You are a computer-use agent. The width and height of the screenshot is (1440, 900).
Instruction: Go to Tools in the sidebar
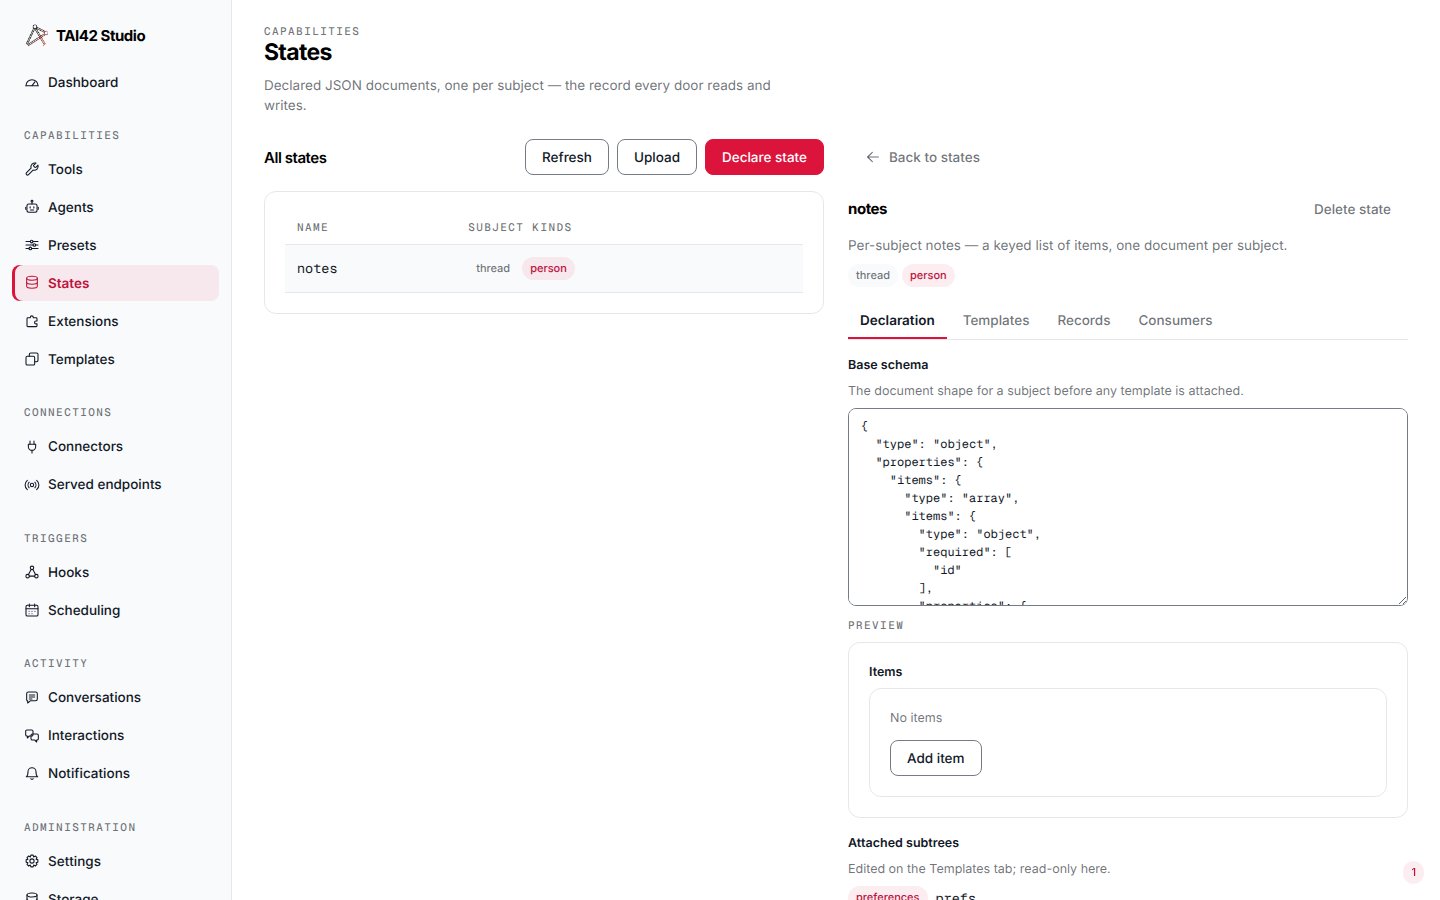[115, 170]
